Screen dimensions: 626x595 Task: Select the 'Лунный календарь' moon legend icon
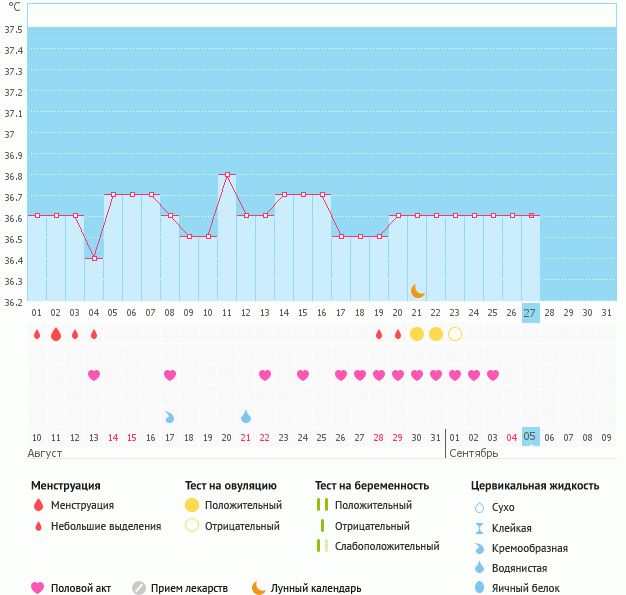point(260,588)
